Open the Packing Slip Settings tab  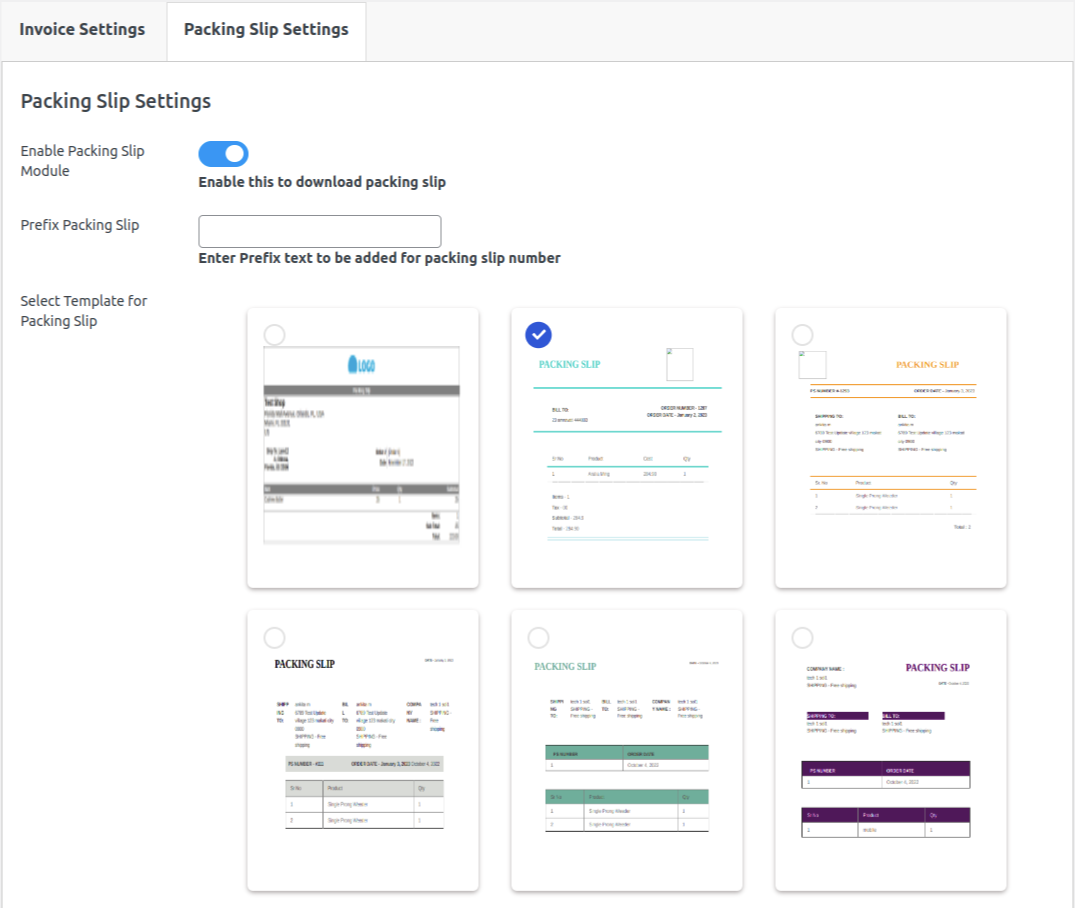(x=266, y=29)
